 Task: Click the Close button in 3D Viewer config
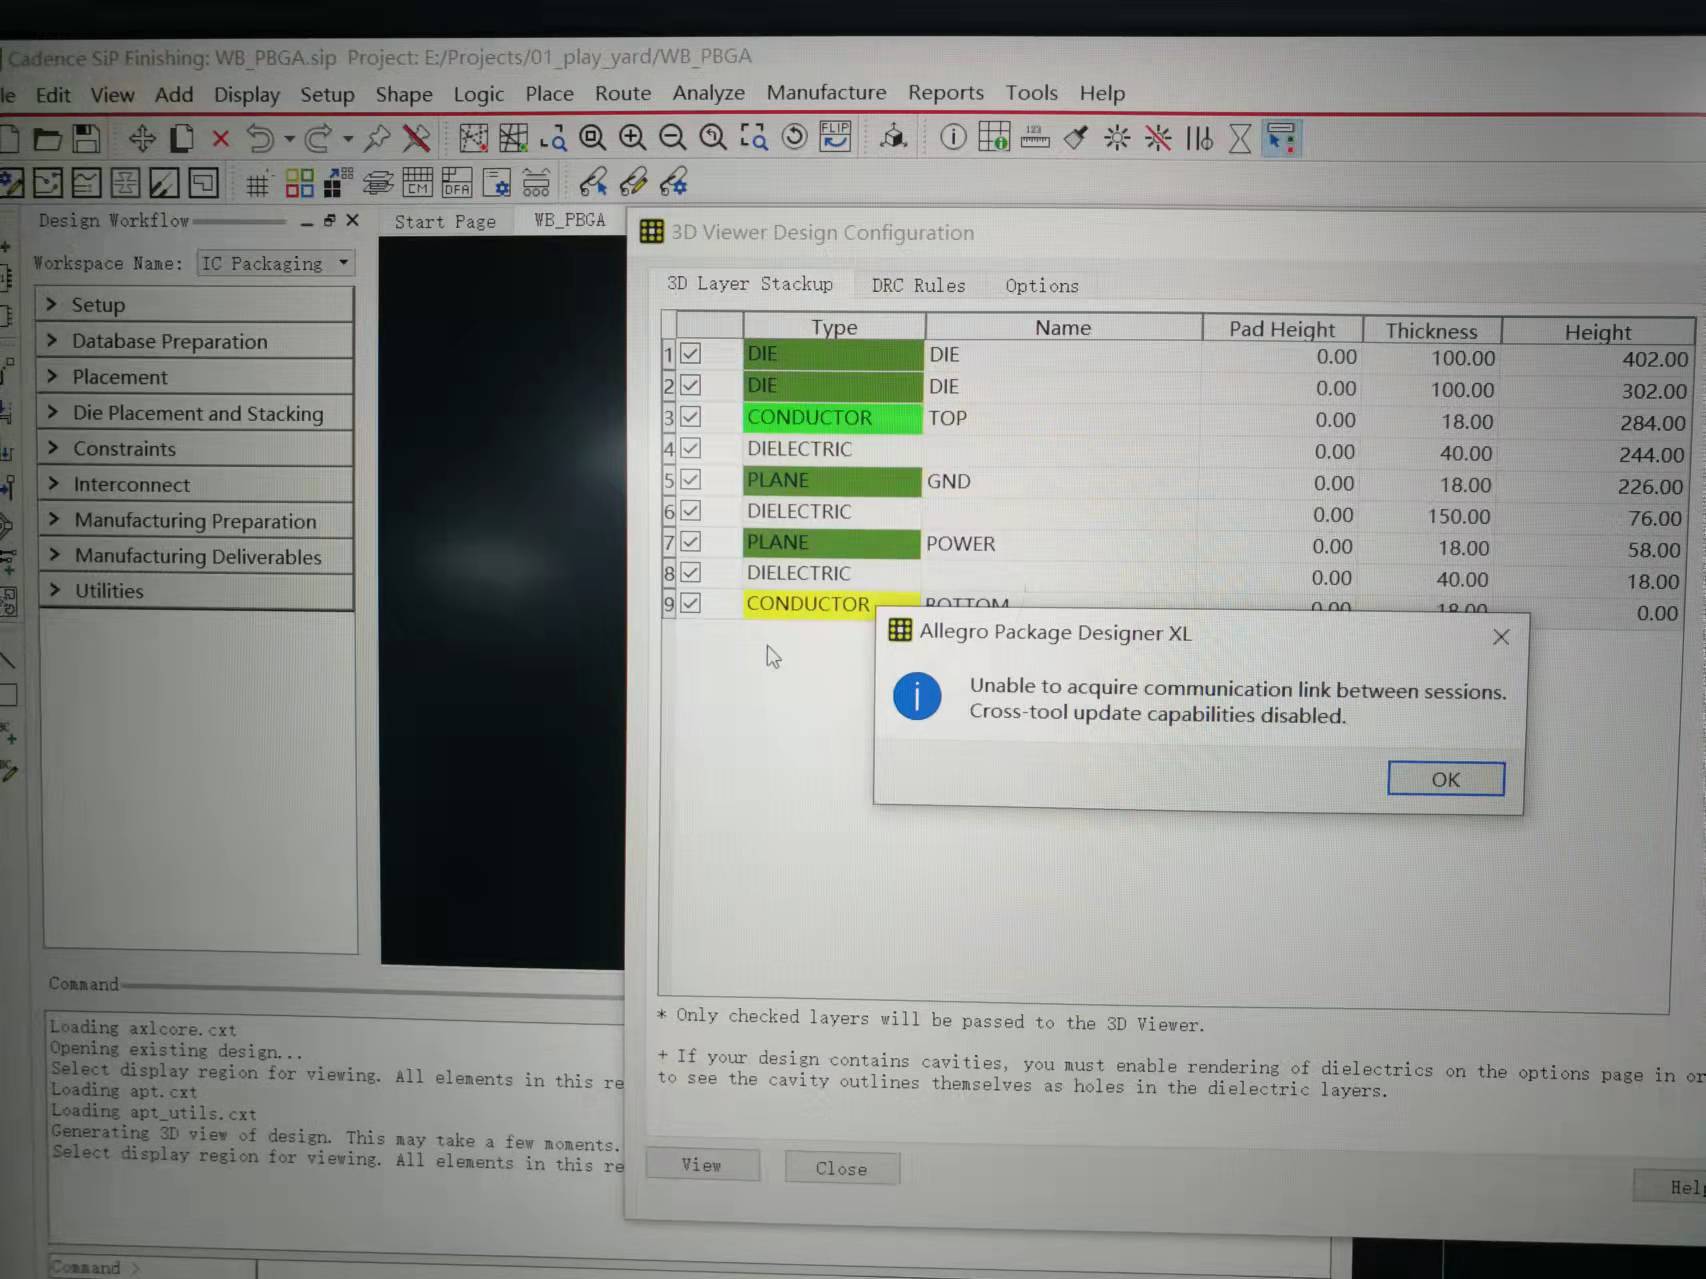click(841, 1168)
